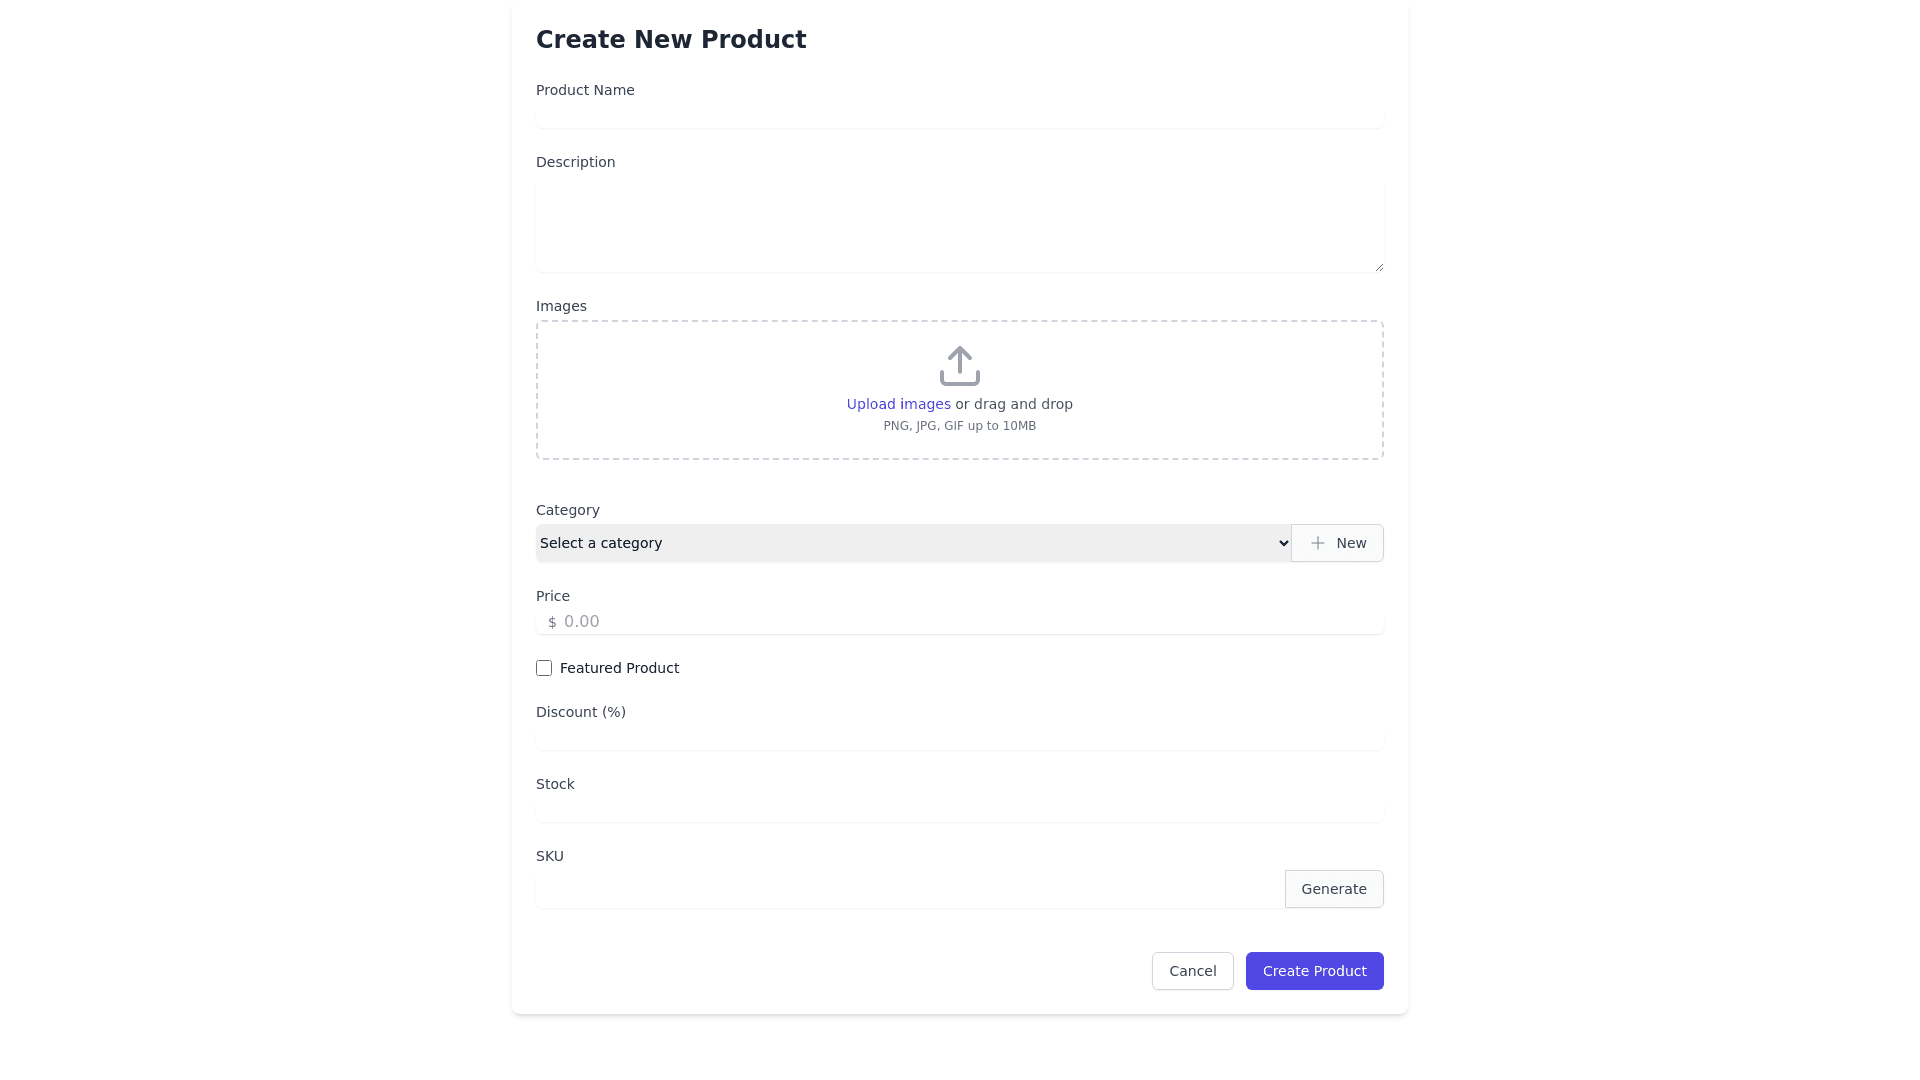
Task: Click the upload arrow icon in Images
Action: [x=959, y=366]
